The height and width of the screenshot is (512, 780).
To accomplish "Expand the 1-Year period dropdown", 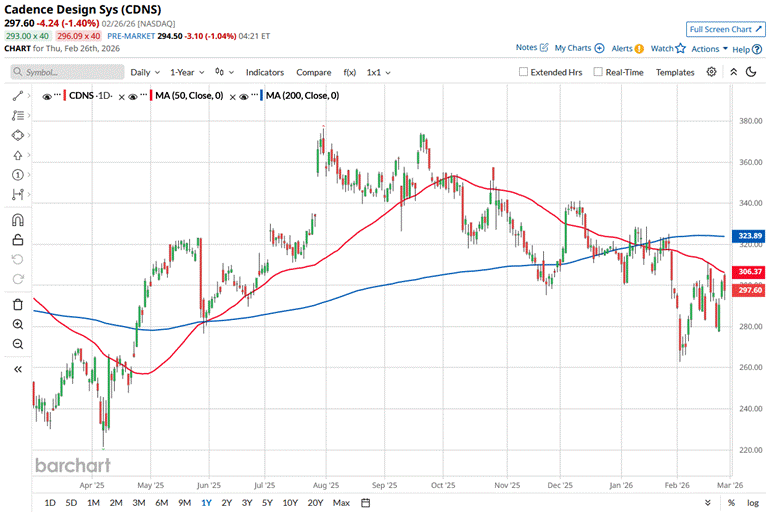I will (x=186, y=72).
